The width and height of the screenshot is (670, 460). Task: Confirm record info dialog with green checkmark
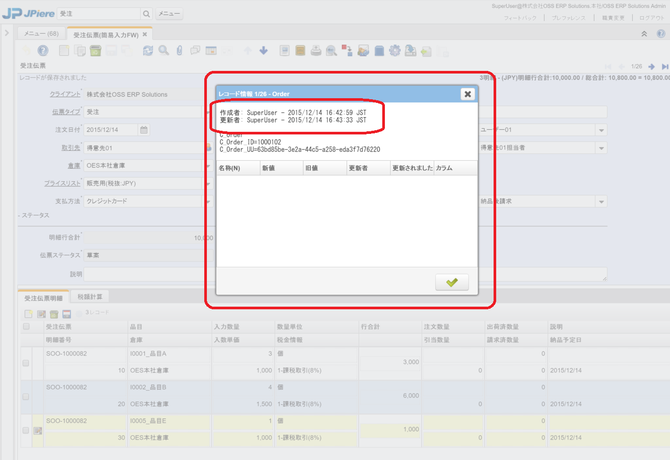point(452,282)
